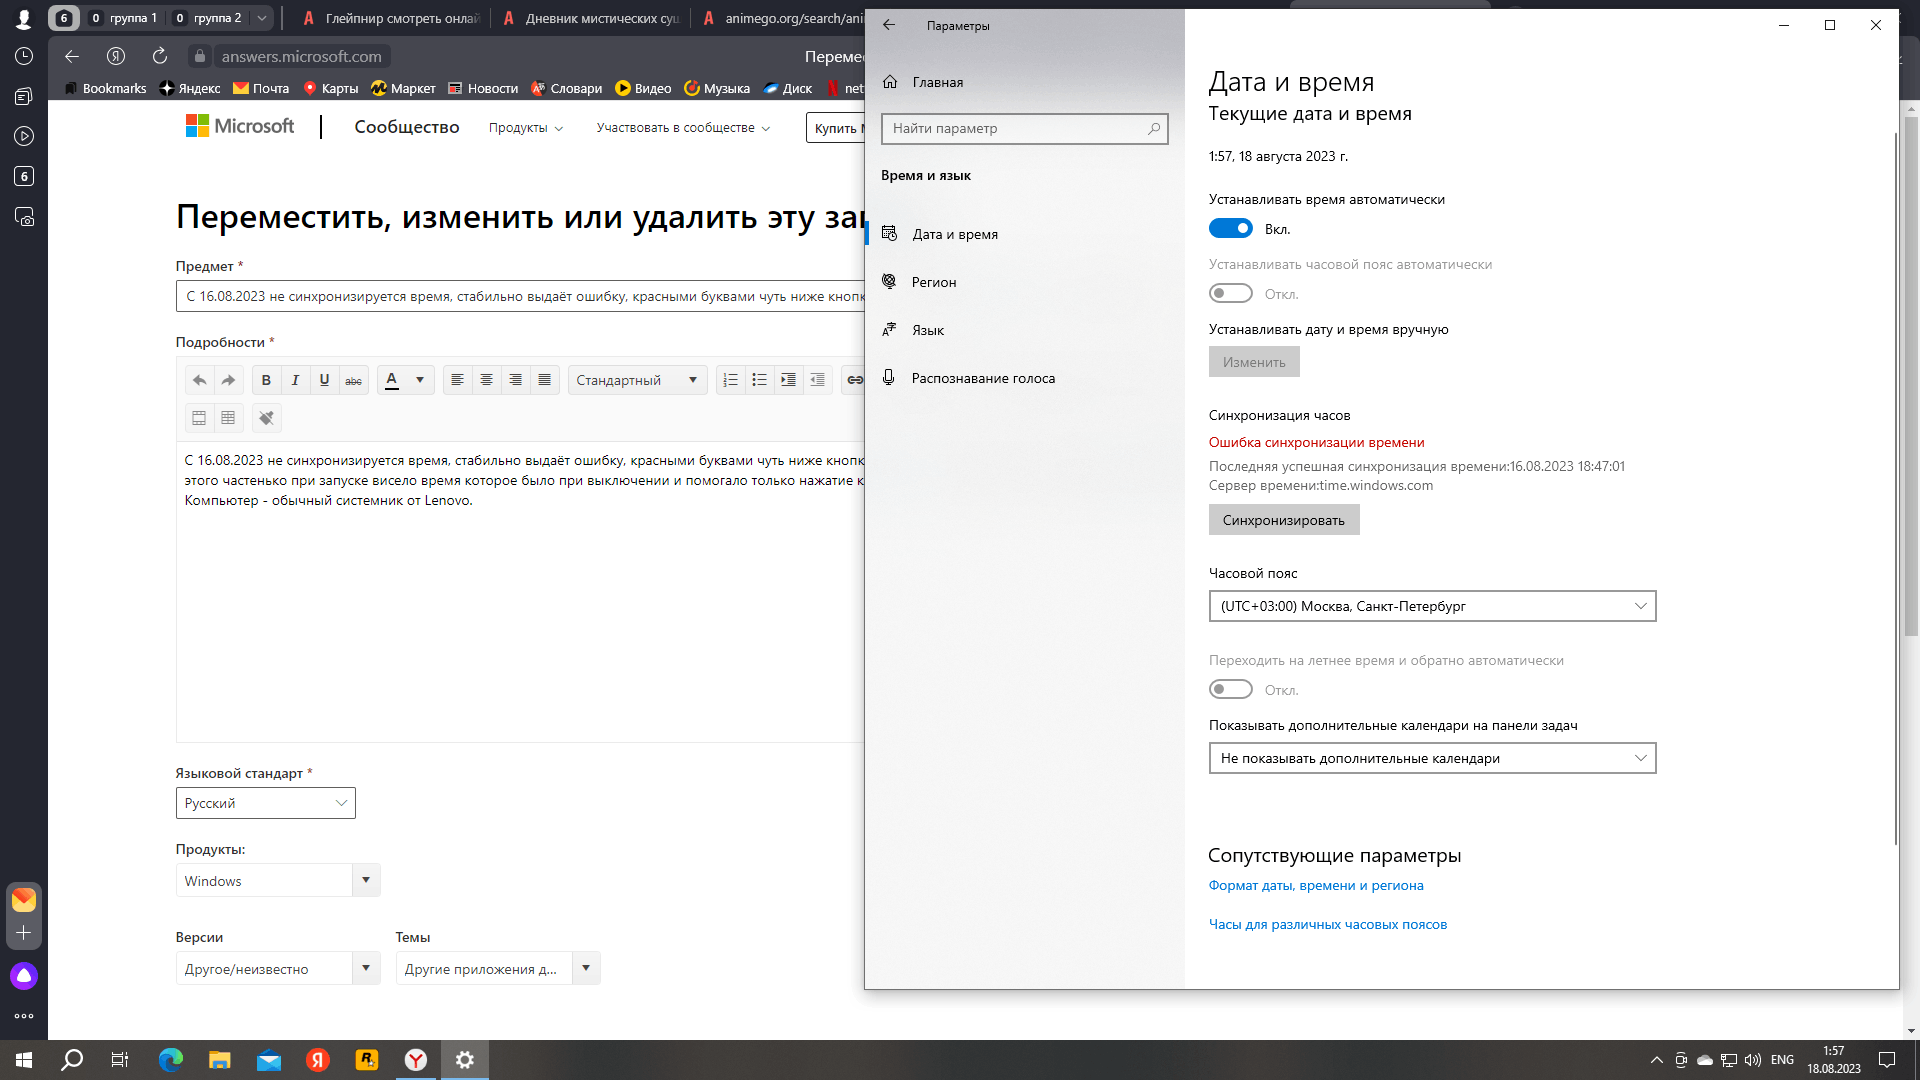Align text left in the editor

(x=457, y=380)
